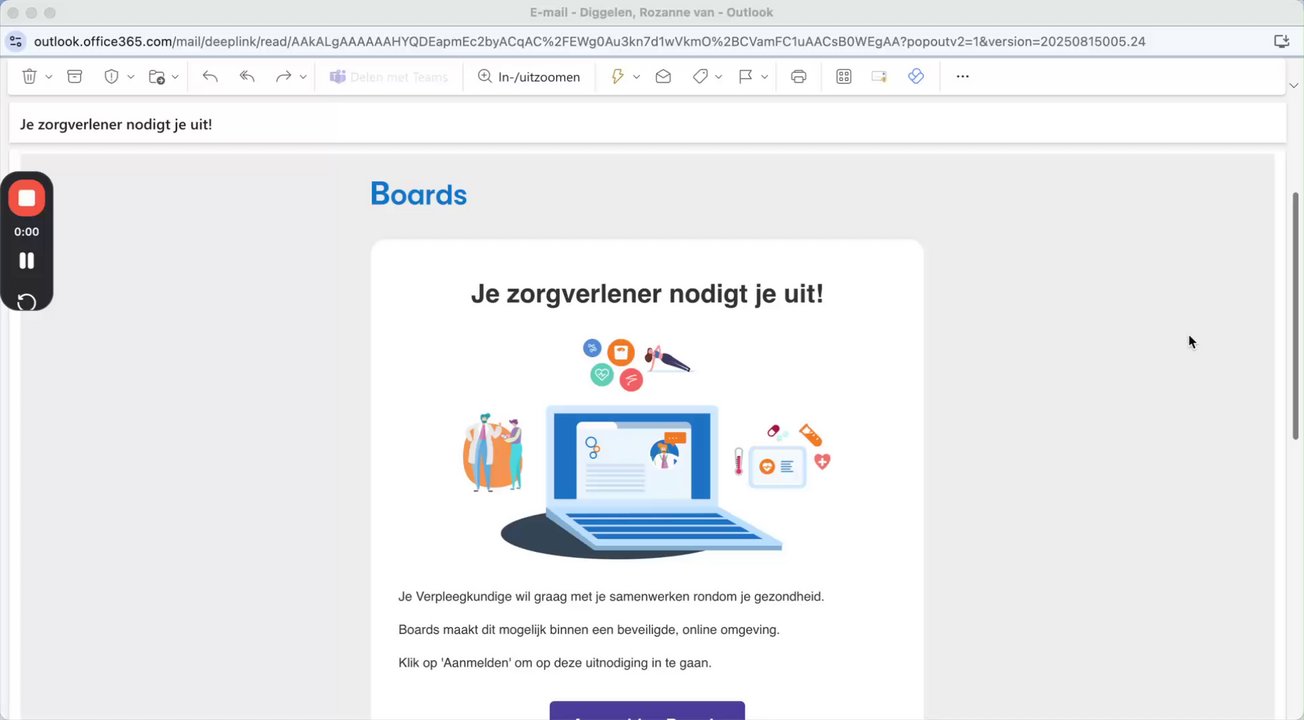This screenshot has width=1304, height=720.
Task: Click the subject line 'Je zorgverlener nodigt je uit!'
Action: tap(116, 125)
